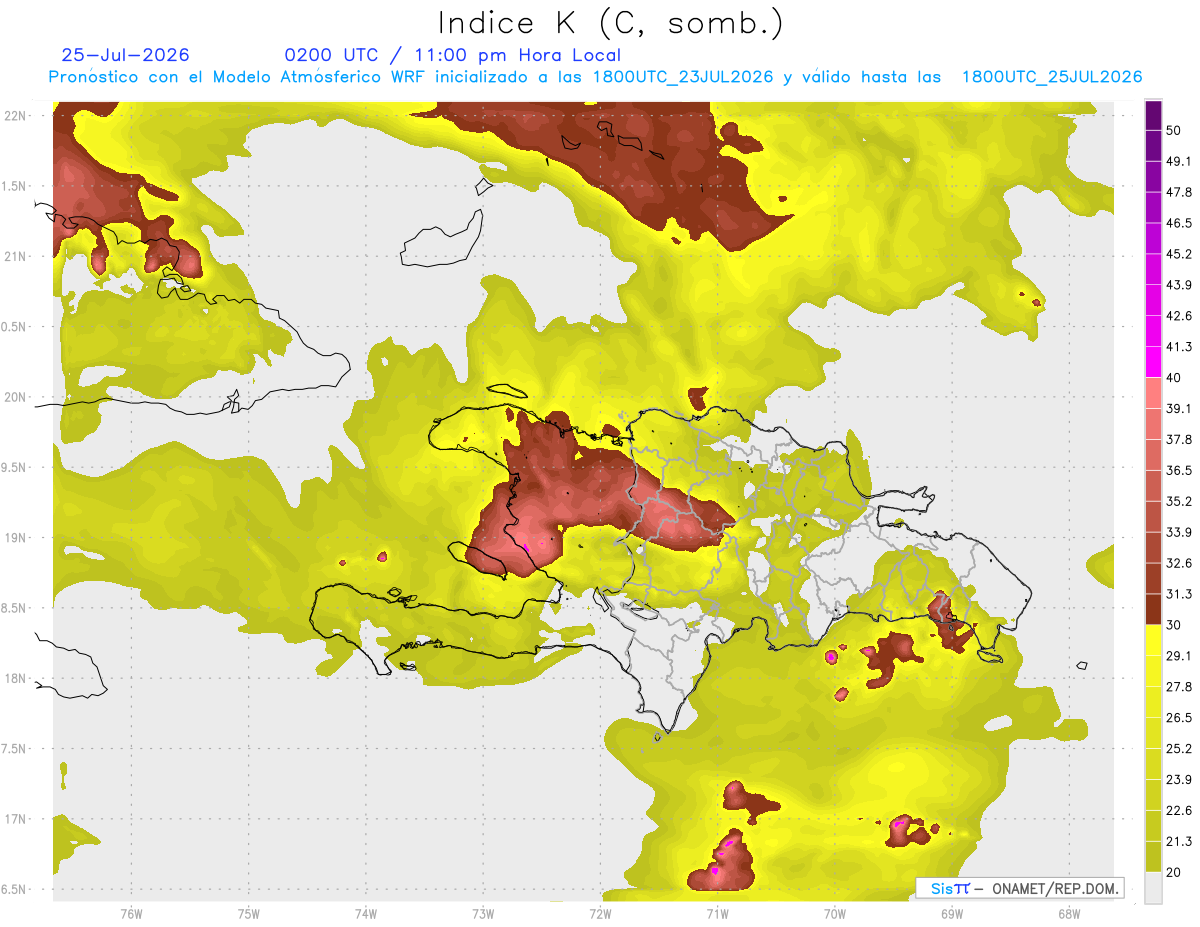Click the color scale value "20"

pyautogui.click(x=1174, y=873)
